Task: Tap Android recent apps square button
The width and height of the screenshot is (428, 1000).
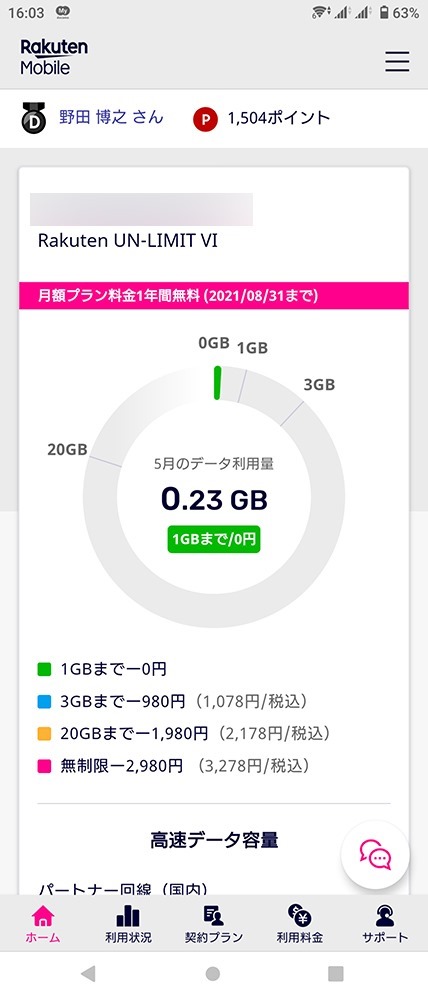Action: (x=336, y=973)
